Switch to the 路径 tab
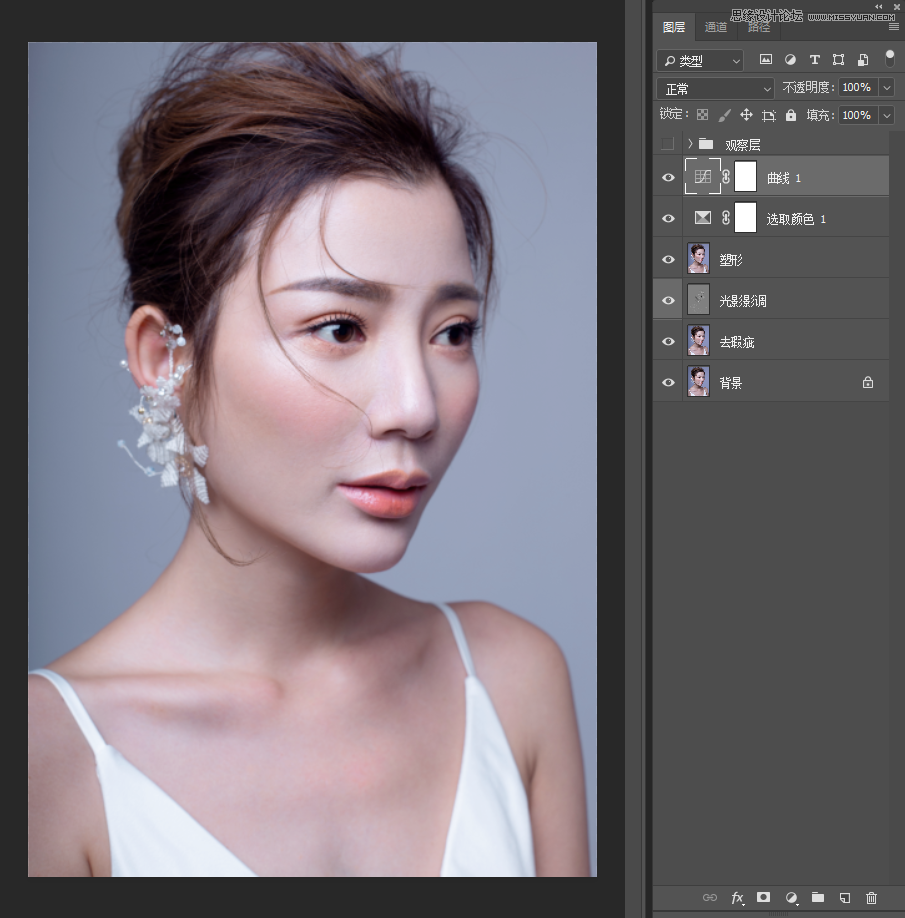This screenshot has height=918, width=905. tap(757, 27)
